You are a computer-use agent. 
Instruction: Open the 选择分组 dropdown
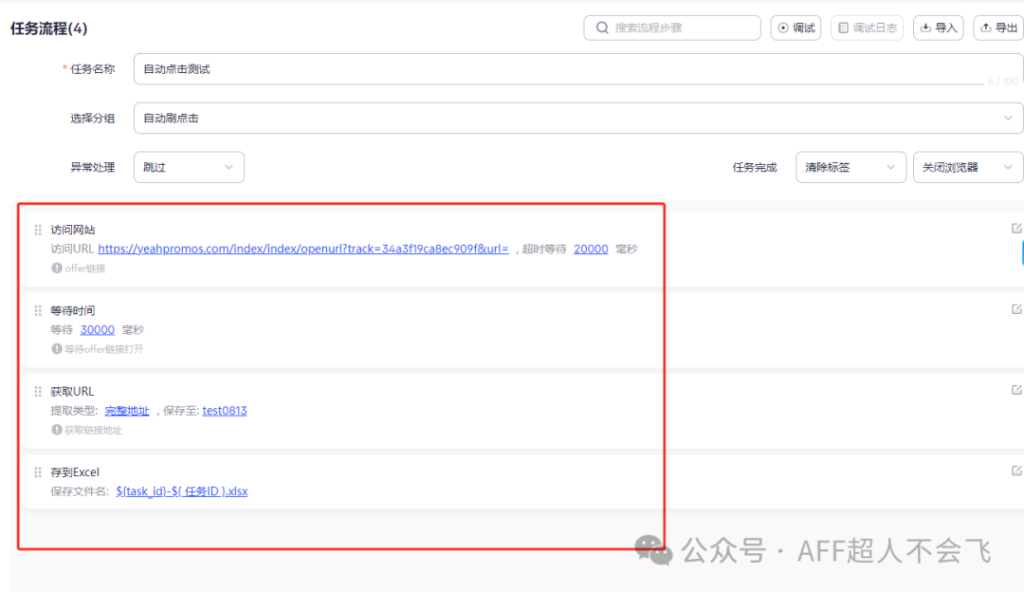point(578,118)
